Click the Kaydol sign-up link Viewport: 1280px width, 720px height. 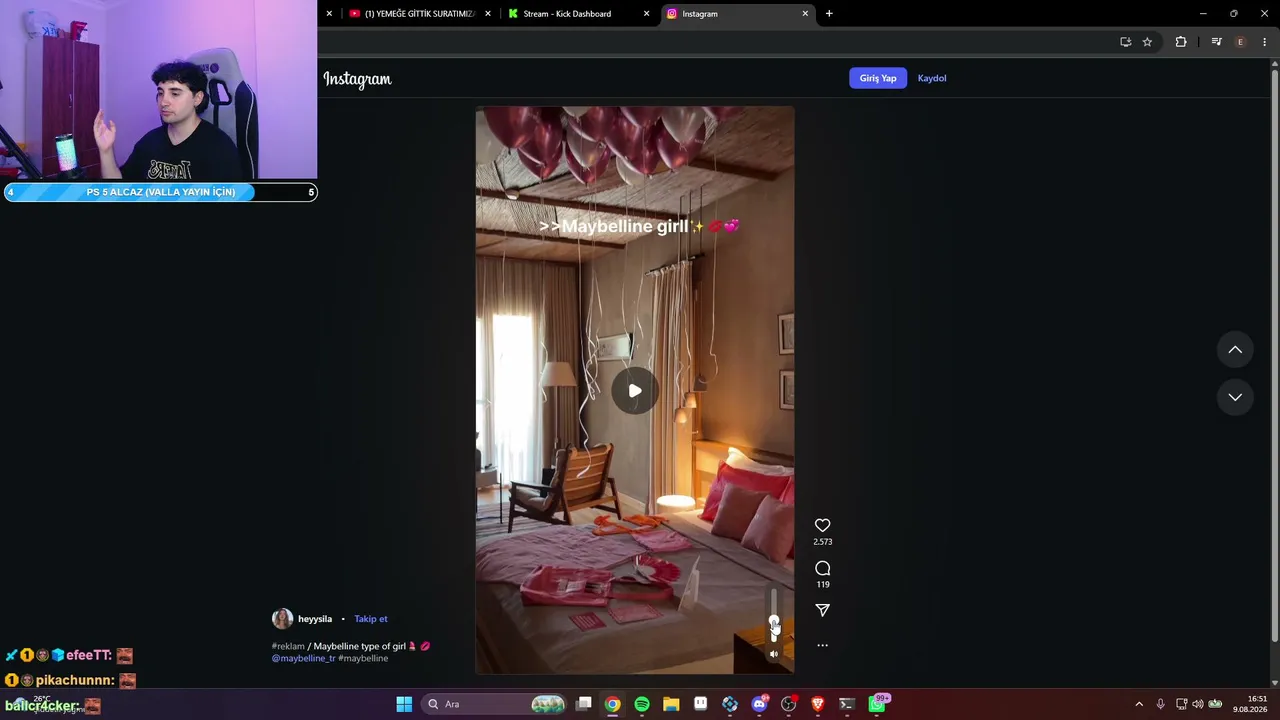point(932,78)
